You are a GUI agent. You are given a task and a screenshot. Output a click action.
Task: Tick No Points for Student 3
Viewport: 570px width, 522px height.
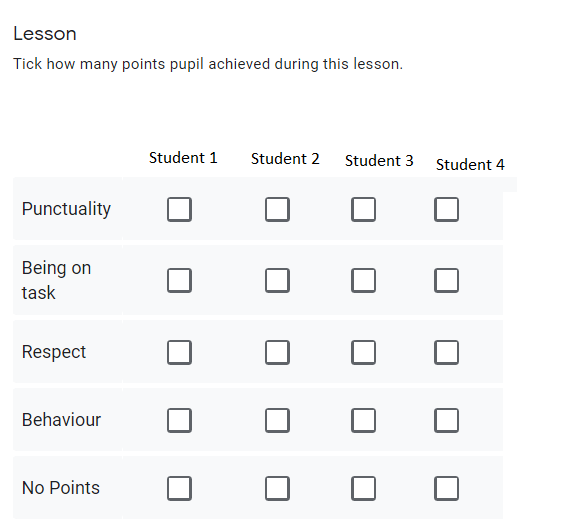click(x=364, y=488)
